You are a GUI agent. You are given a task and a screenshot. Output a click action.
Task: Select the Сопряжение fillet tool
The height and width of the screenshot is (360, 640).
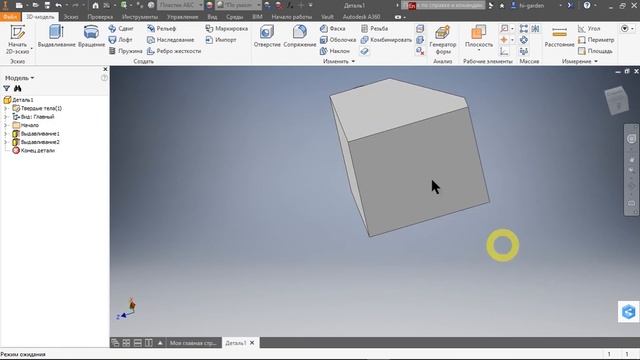coord(300,36)
